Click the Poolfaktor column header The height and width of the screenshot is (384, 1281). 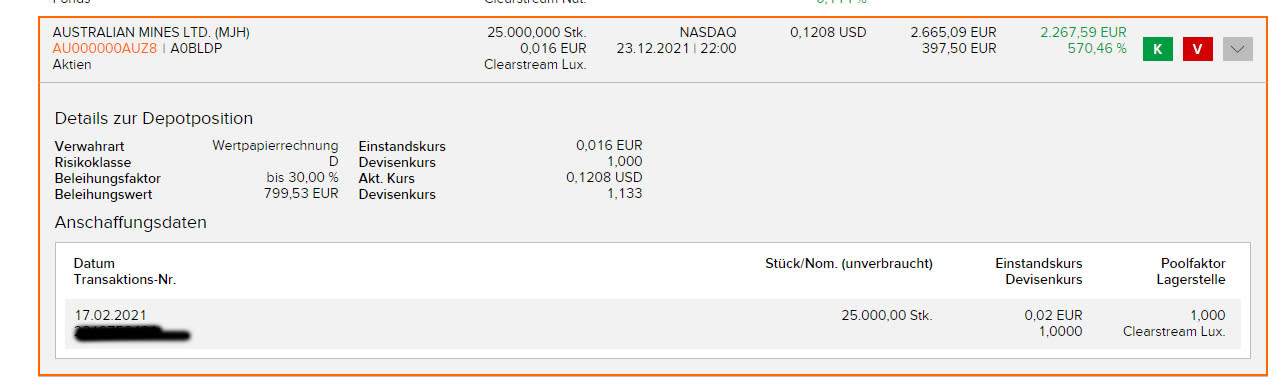[1193, 264]
